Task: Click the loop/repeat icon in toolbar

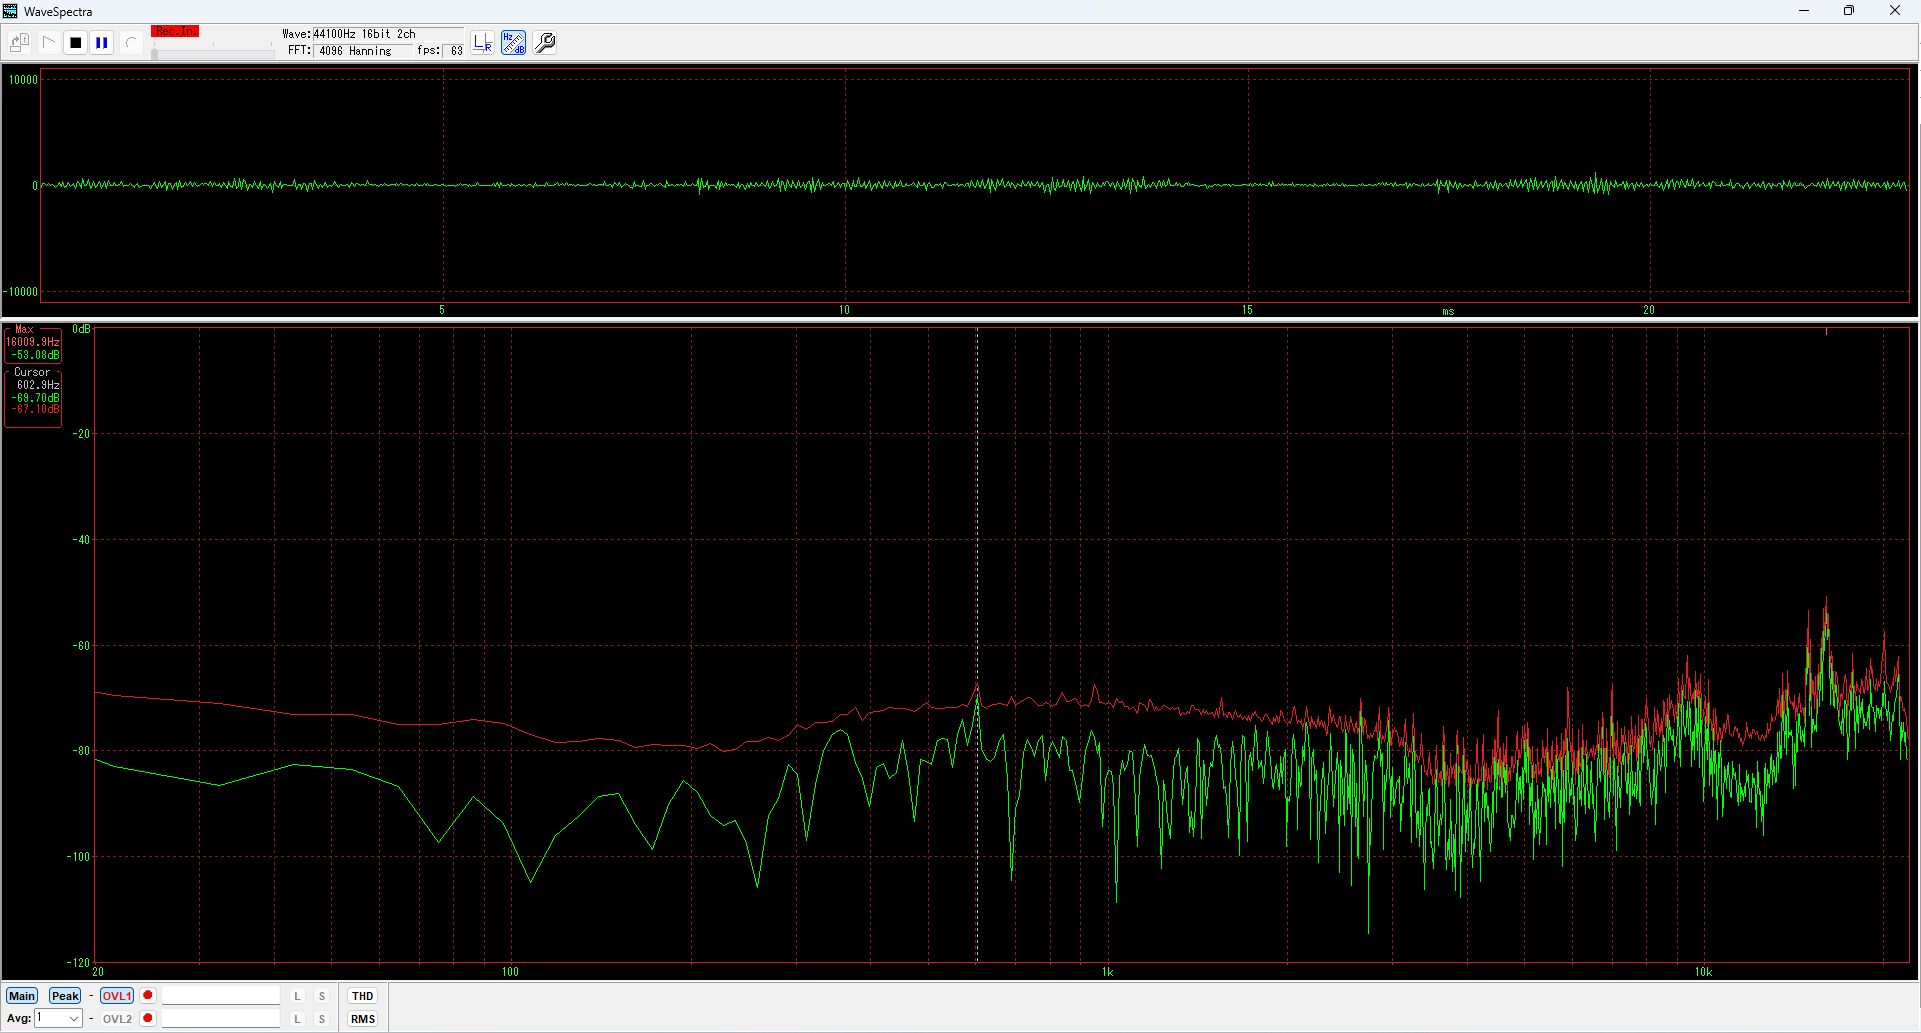Action: pyautogui.click(x=130, y=43)
